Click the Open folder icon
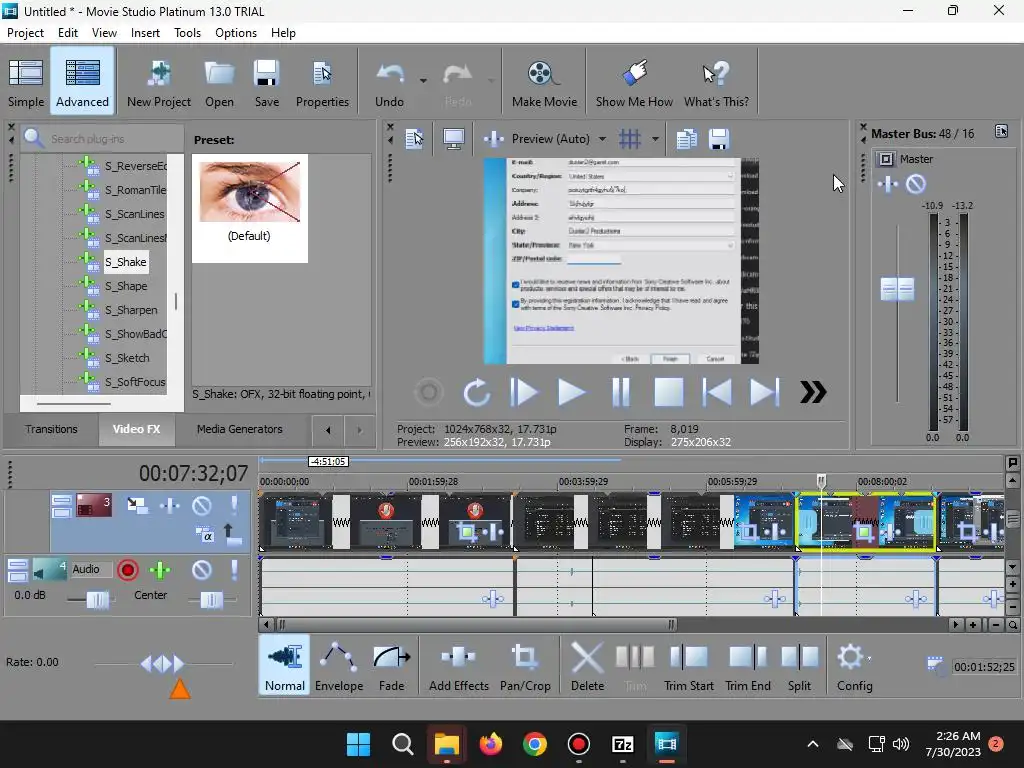This screenshot has width=1024, height=768. 219,82
